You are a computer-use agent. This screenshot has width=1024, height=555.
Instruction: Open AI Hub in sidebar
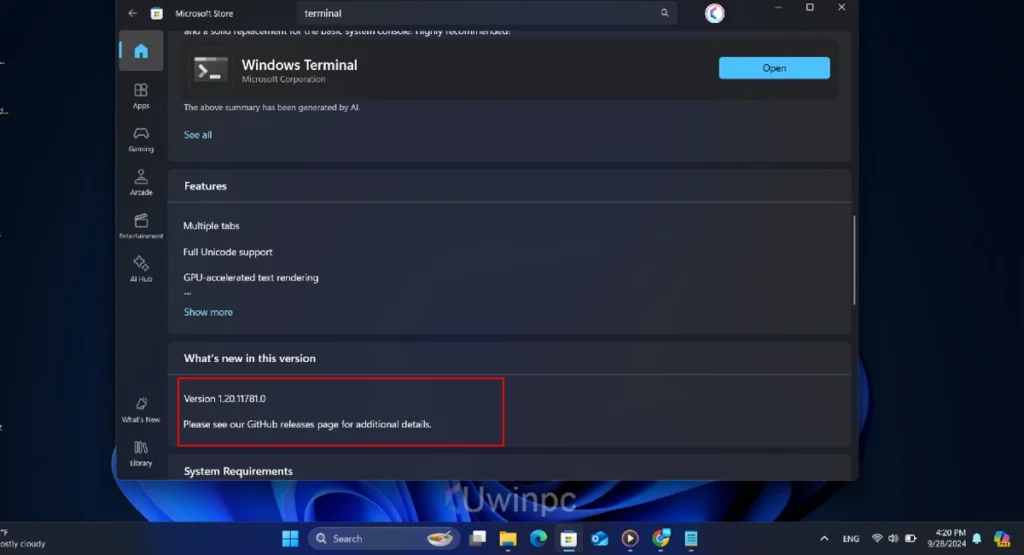pos(141,269)
